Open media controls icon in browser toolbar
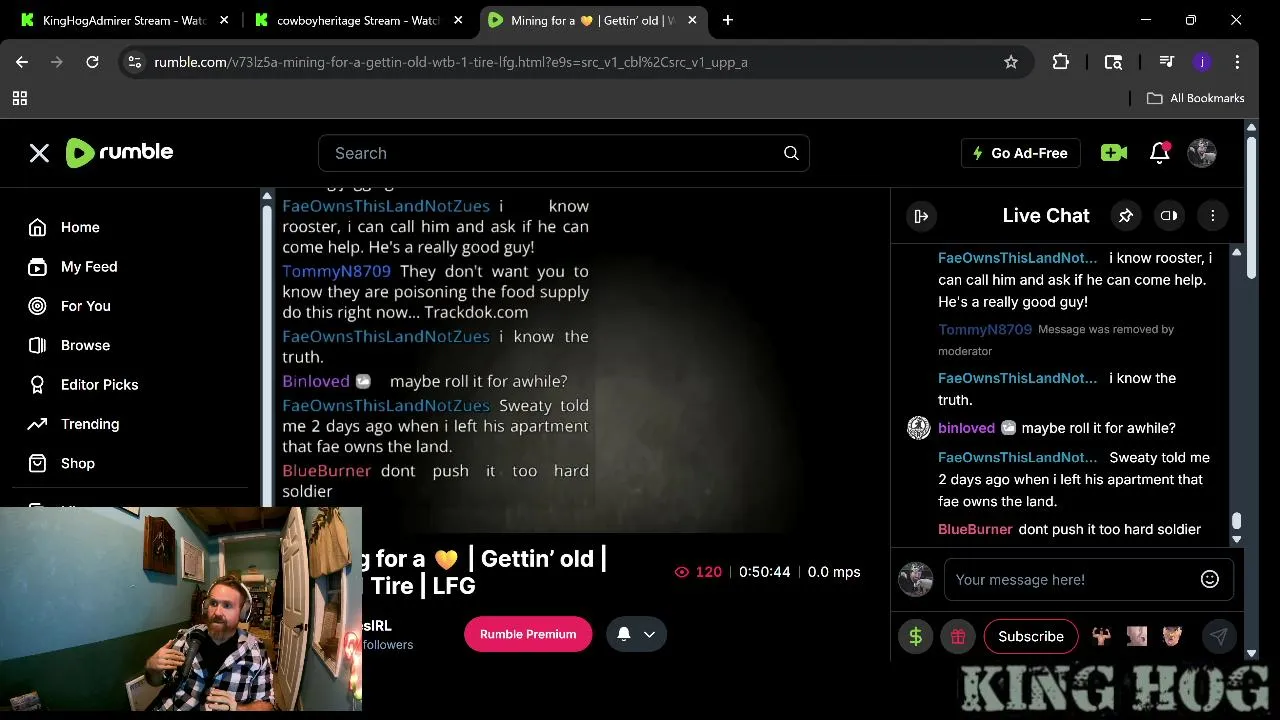 coord(1166,62)
